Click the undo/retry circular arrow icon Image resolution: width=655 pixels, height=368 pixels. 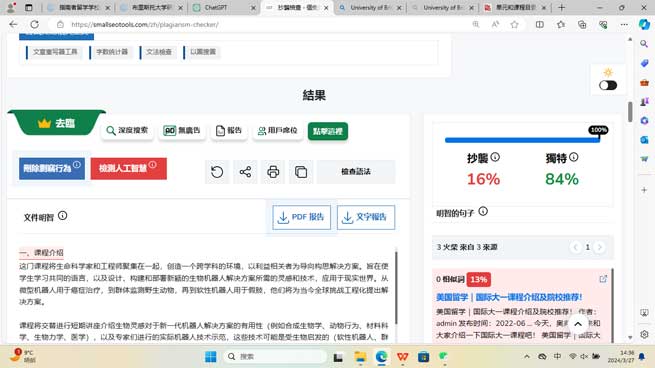coord(217,172)
